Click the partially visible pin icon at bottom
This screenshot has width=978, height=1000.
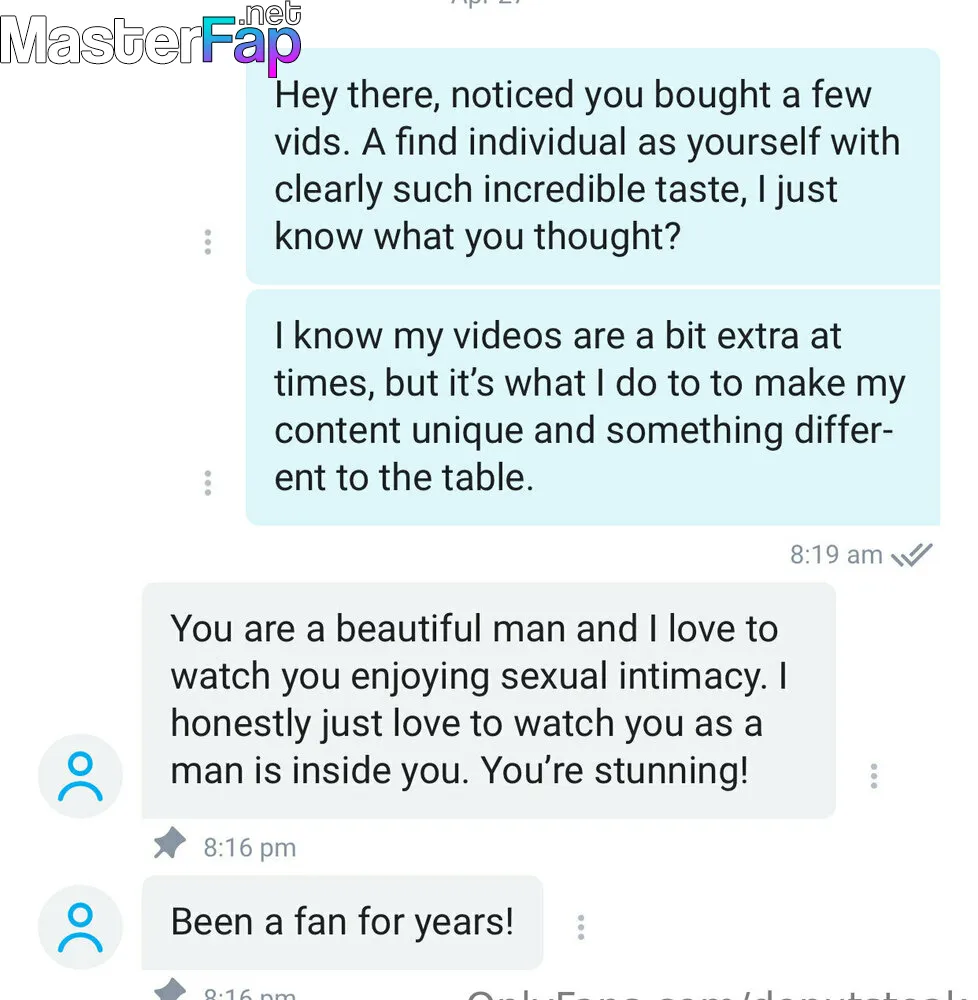(x=170, y=989)
